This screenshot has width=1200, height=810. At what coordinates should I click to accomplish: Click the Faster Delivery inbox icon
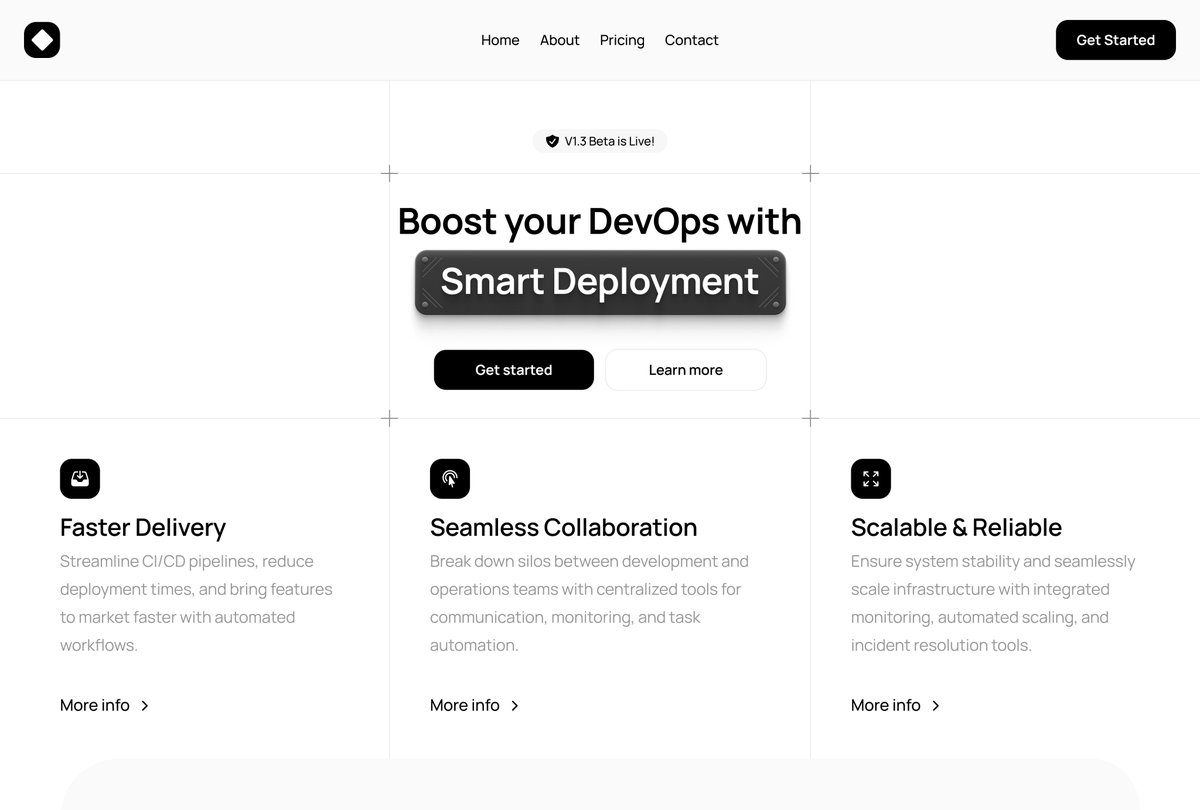click(80, 479)
